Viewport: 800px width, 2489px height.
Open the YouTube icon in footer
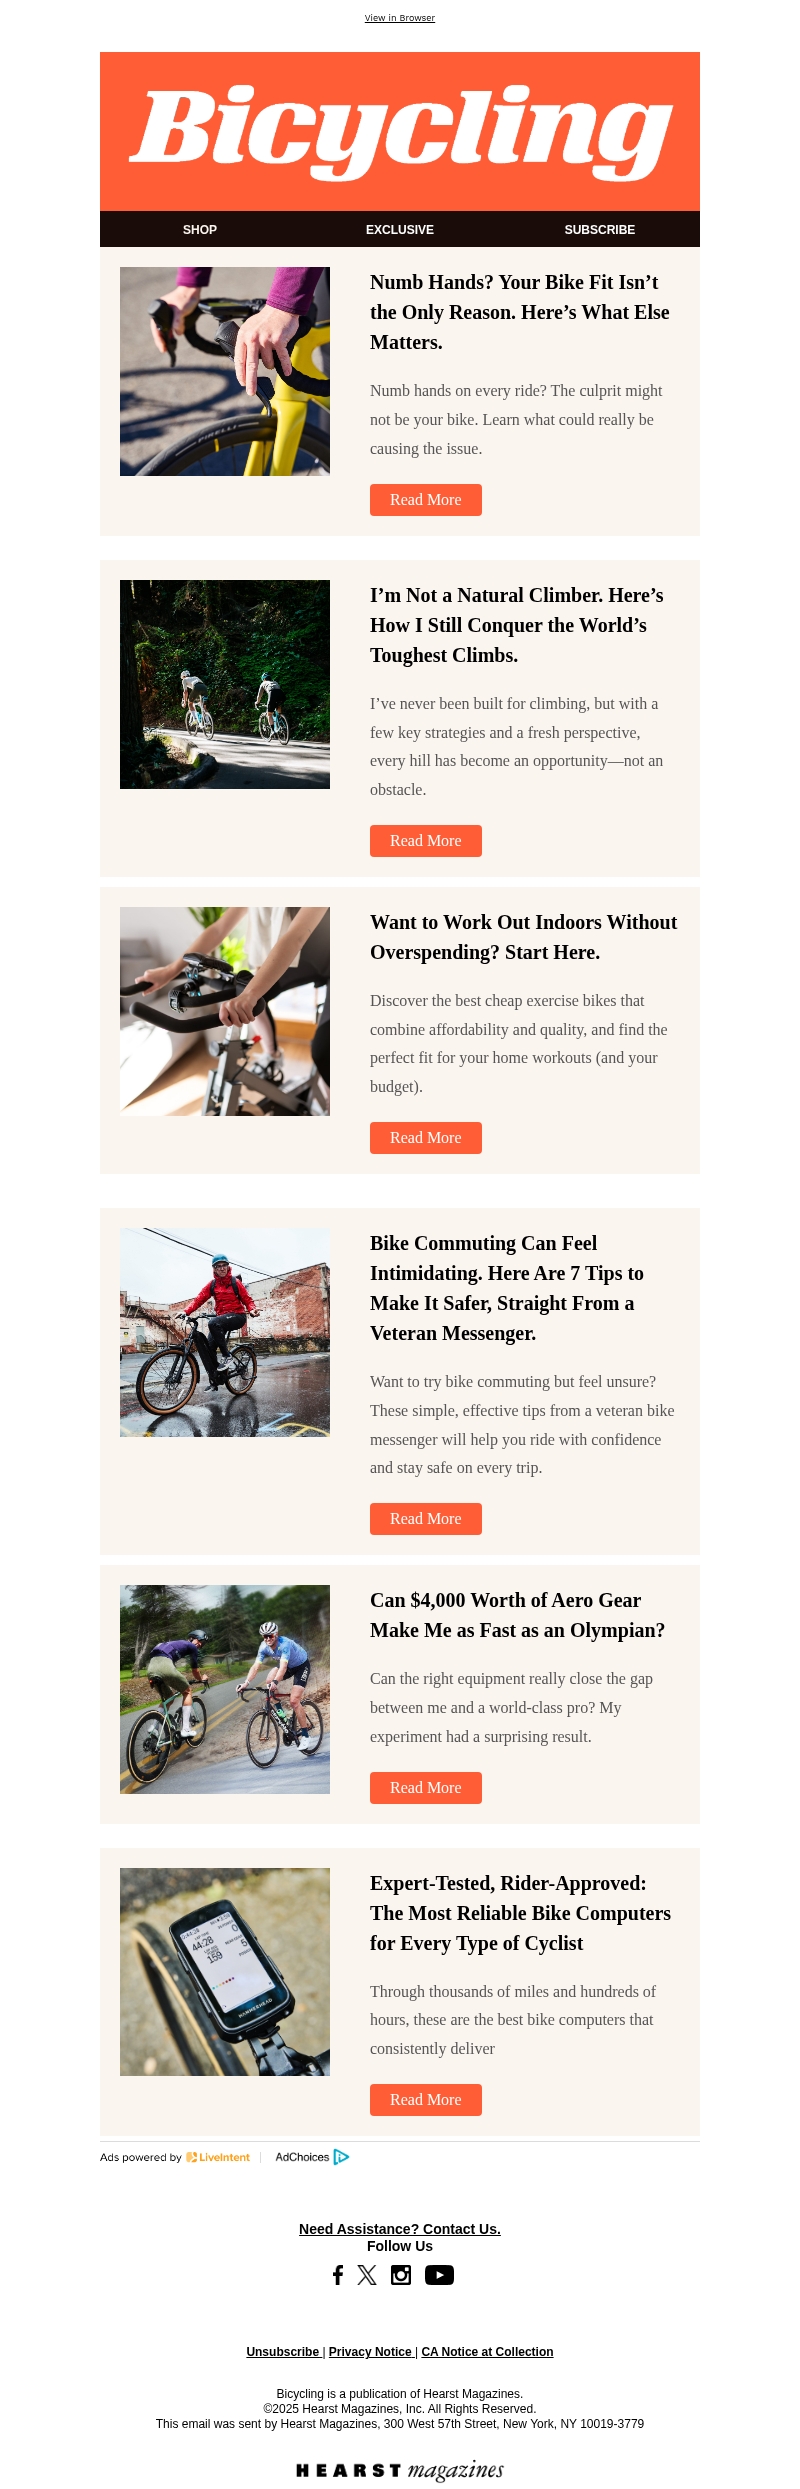[439, 2275]
